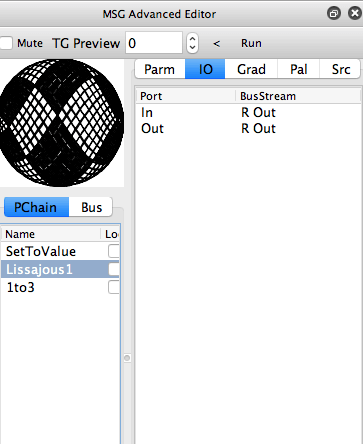Enable the Mute checkbox
Image resolution: width=363 pixels, height=444 pixels.
pos(6,43)
